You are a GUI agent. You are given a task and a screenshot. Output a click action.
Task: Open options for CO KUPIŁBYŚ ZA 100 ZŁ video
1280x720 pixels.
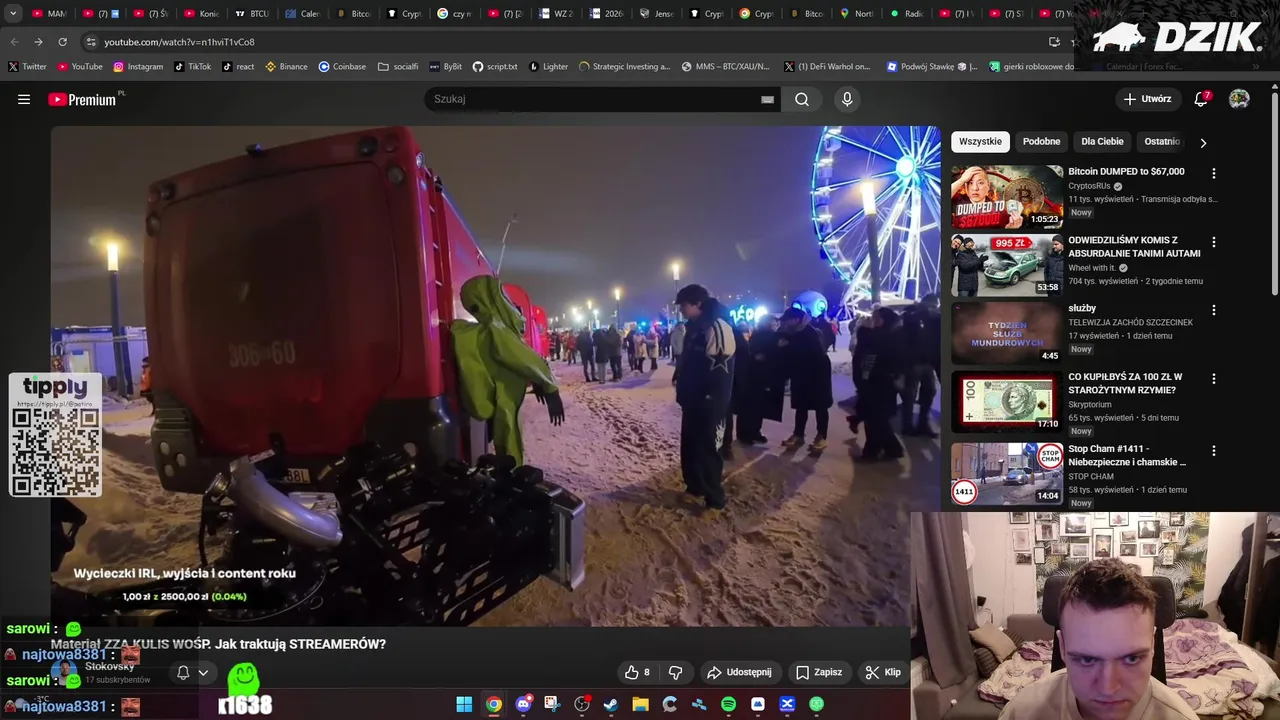tap(1214, 379)
